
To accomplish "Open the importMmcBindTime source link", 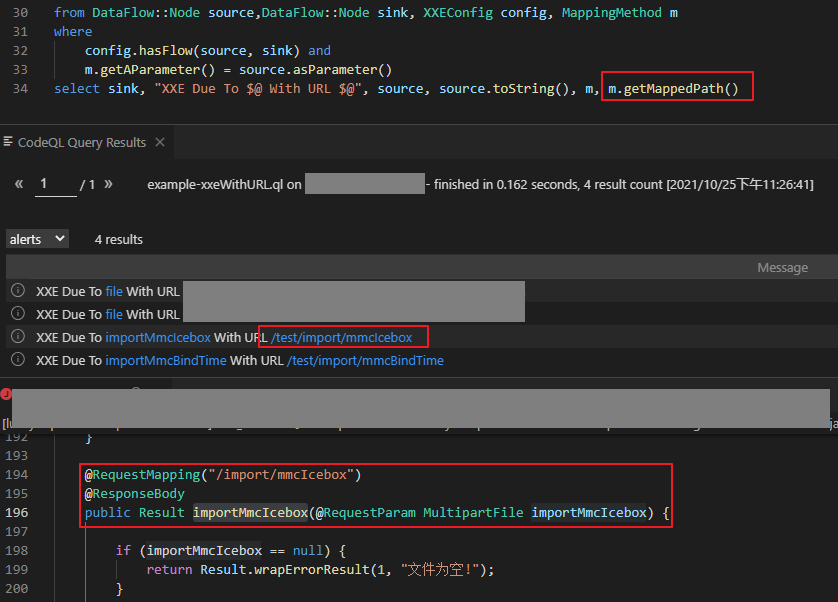I will coord(166,360).
